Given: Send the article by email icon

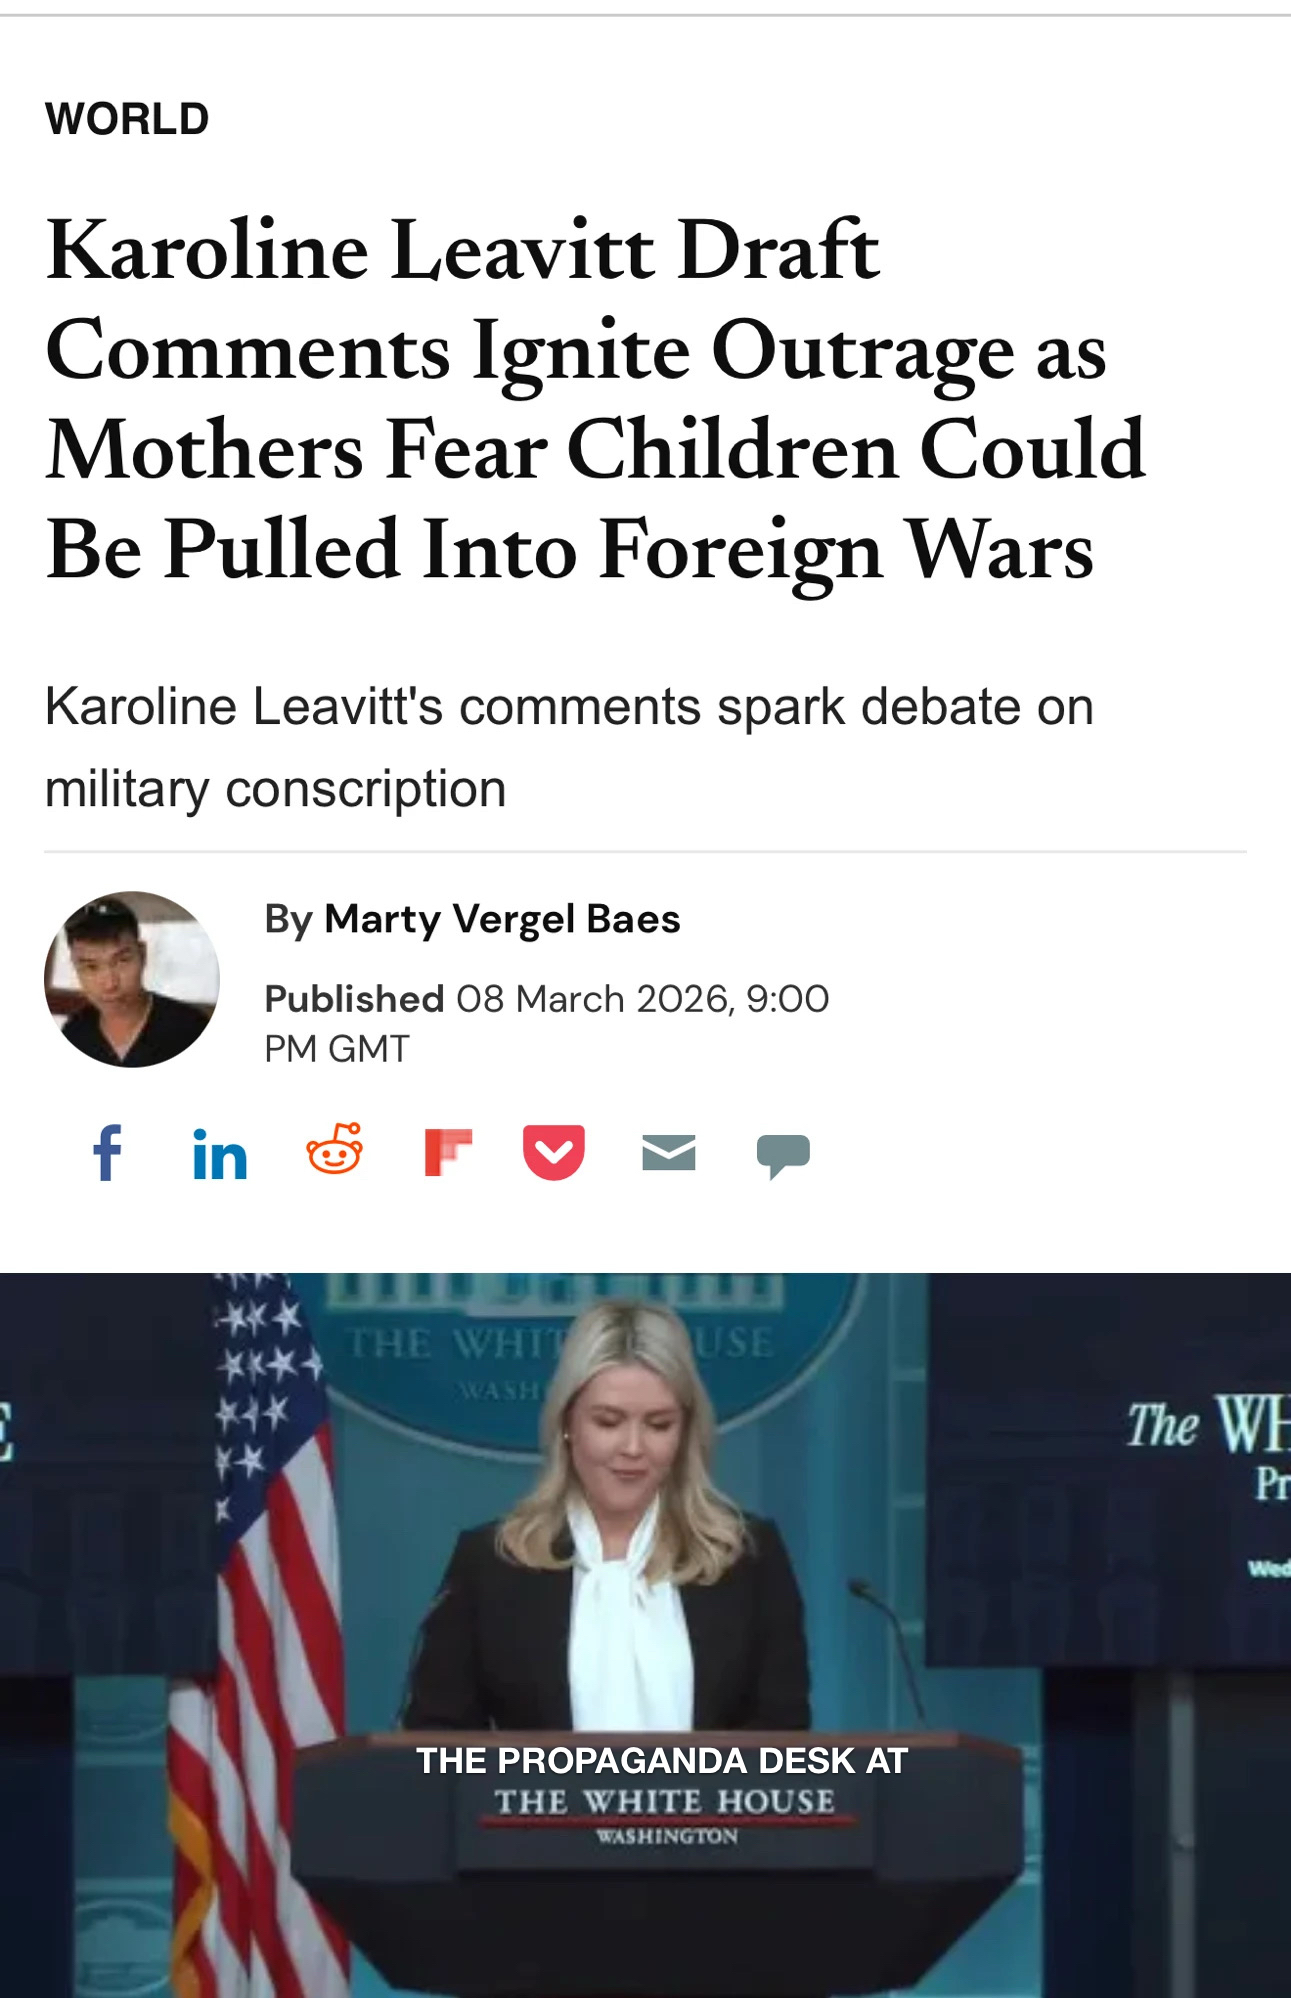Looking at the screenshot, I should point(668,1153).
